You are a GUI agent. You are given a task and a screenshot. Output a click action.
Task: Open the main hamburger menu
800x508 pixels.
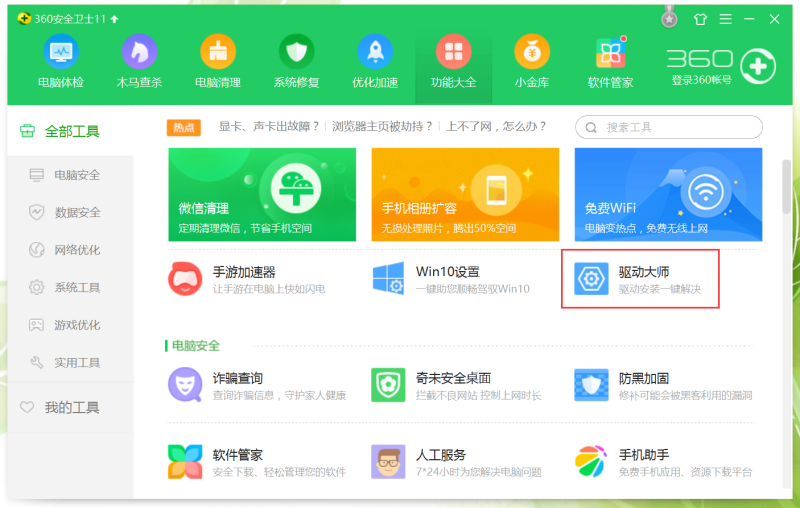[x=726, y=19]
